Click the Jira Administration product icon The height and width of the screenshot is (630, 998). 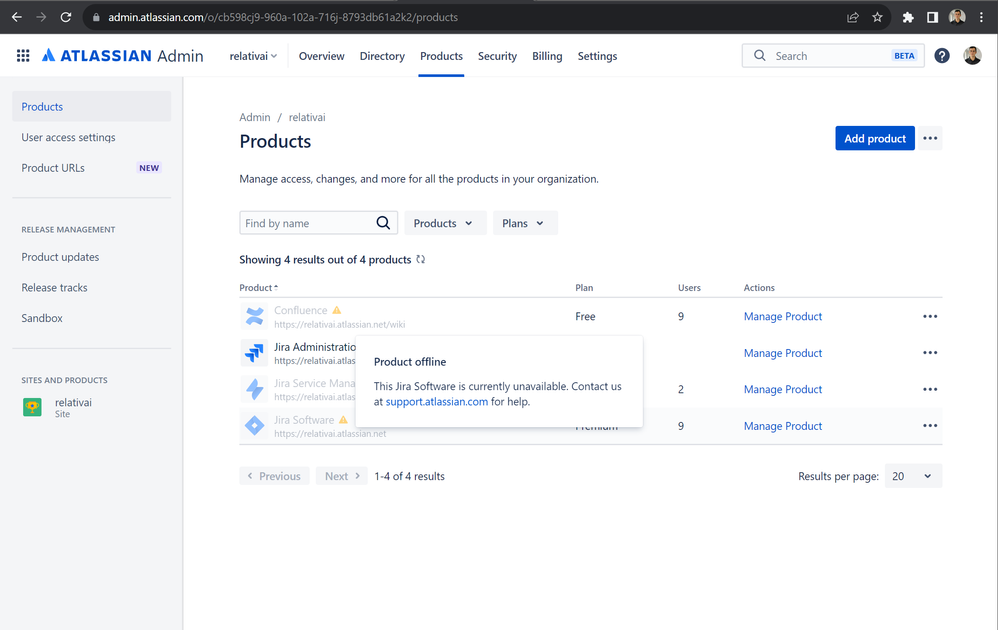pos(255,353)
